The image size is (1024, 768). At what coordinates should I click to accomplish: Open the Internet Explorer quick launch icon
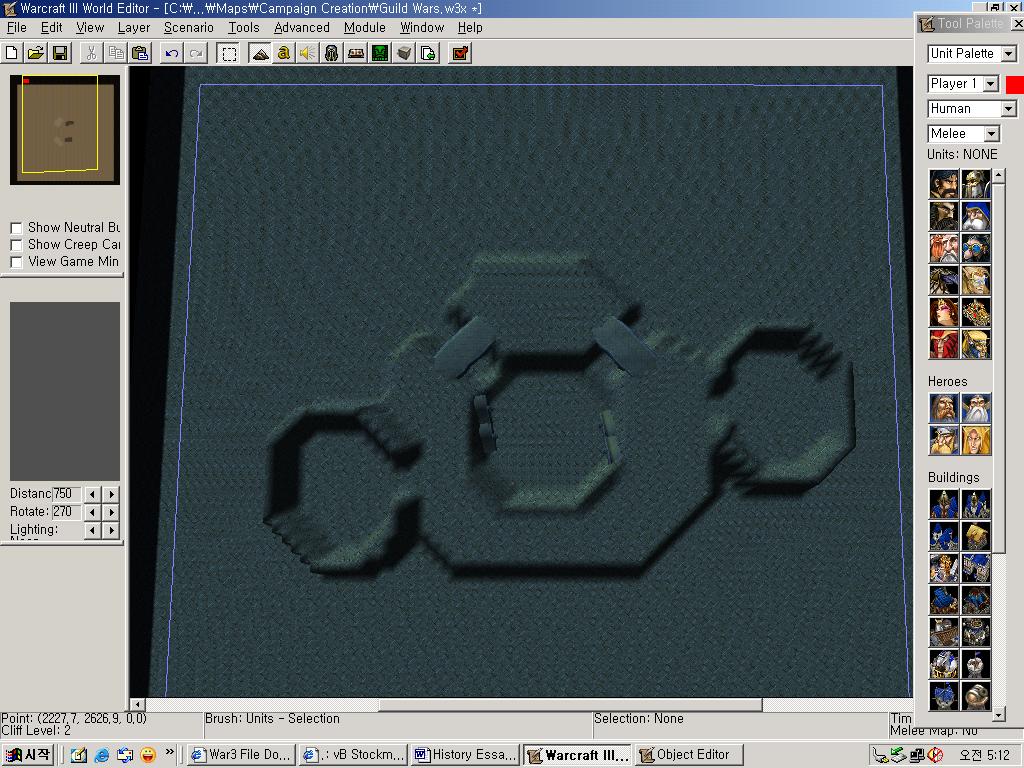[102, 755]
